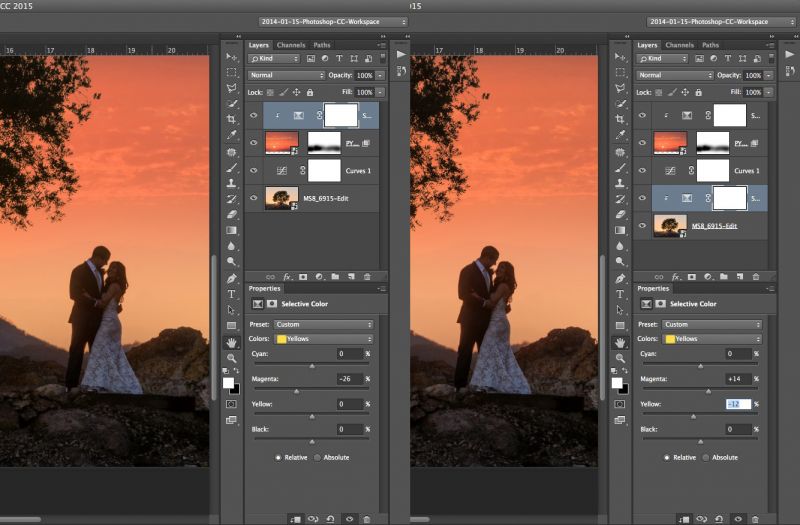
Task: Choose Relative method in left Properties panel
Action: tap(278, 458)
